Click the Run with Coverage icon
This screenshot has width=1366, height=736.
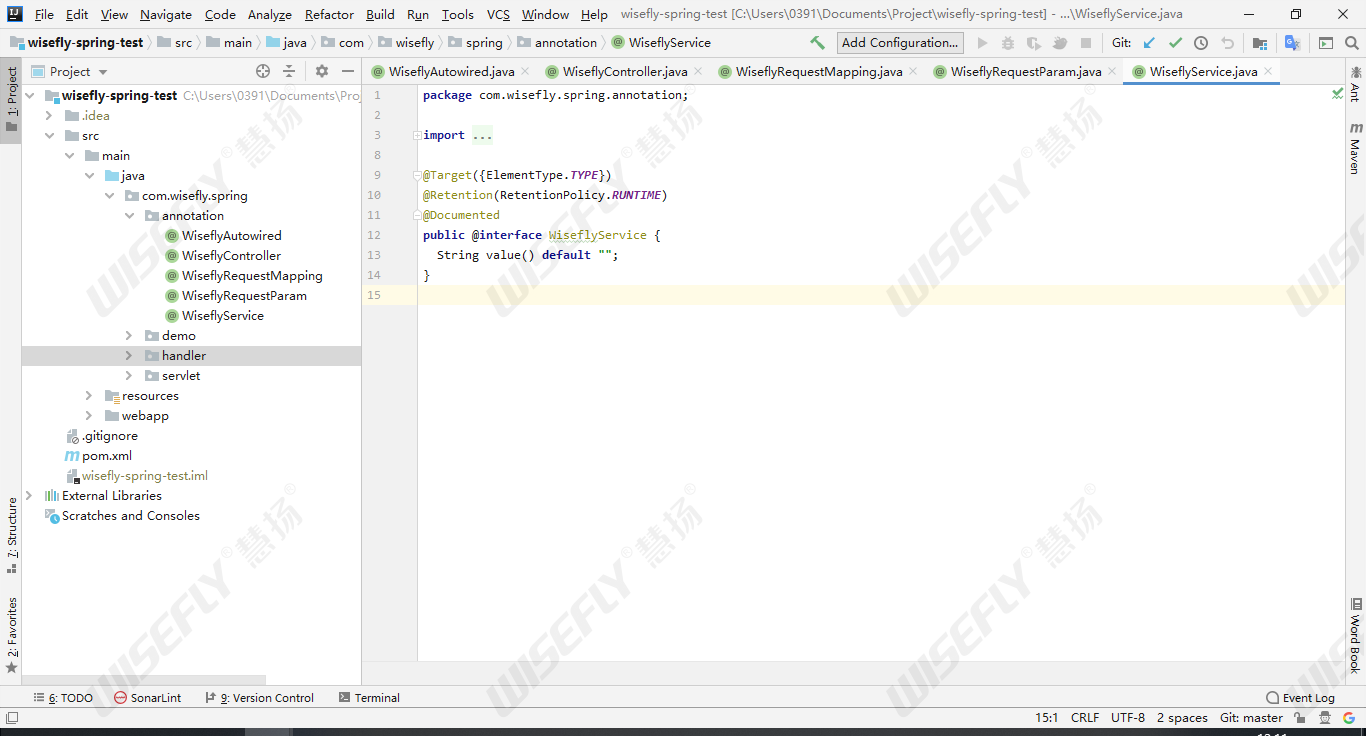pos(1034,43)
